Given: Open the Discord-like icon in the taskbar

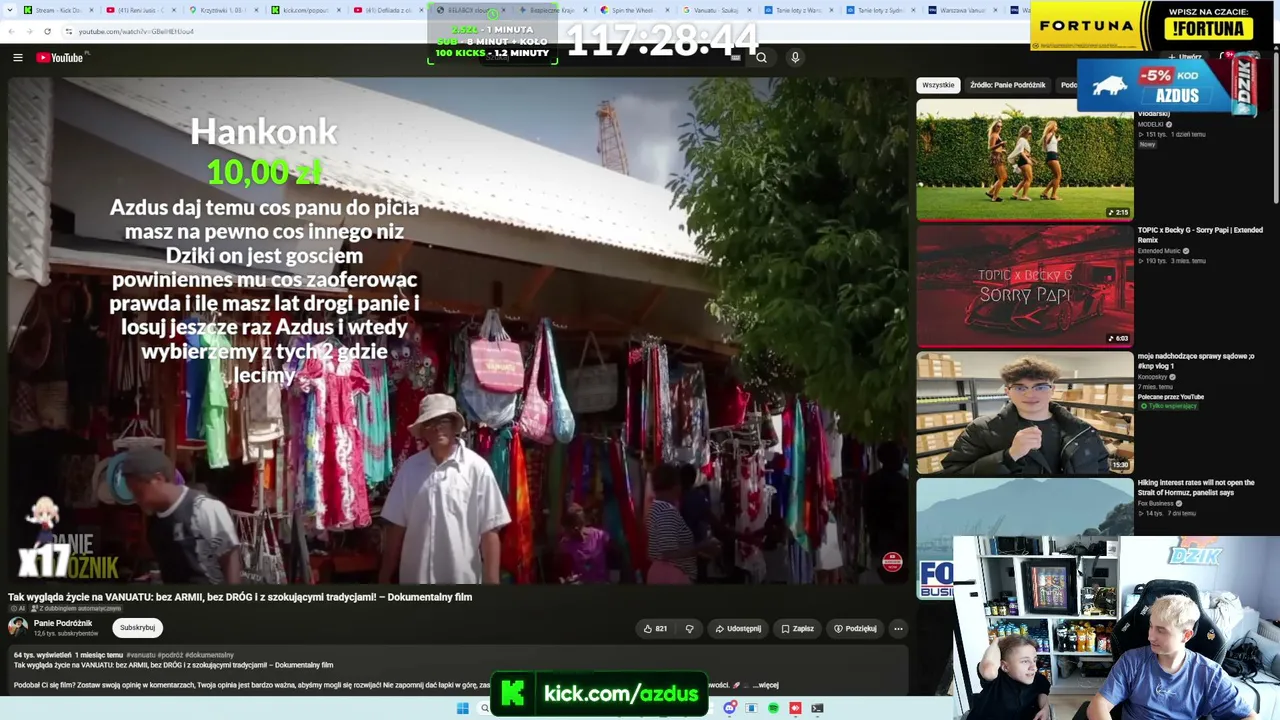Looking at the screenshot, I should pos(730,709).
